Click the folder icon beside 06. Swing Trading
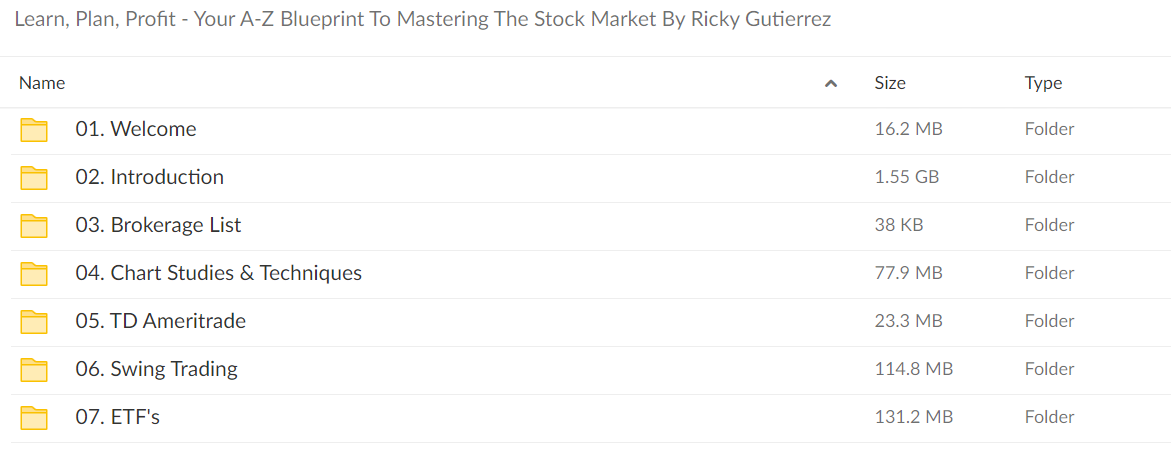The image size is (1171, 460). coord(34,370)
